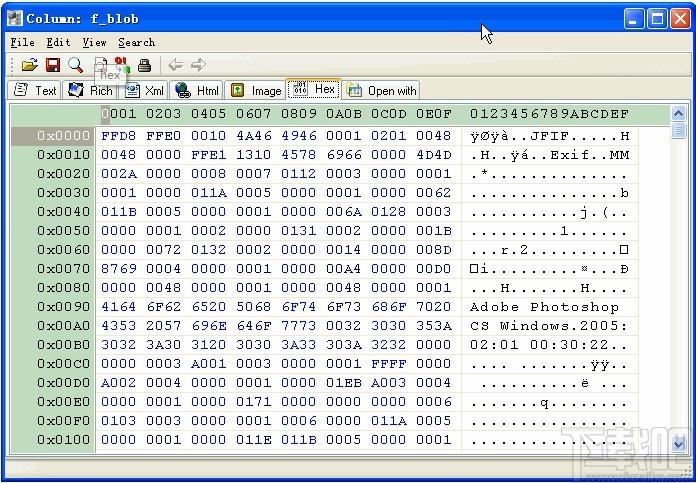Screen dimensions: 696x483
Task: Open file with the folder toolbar icon
Action: point(29,65)
